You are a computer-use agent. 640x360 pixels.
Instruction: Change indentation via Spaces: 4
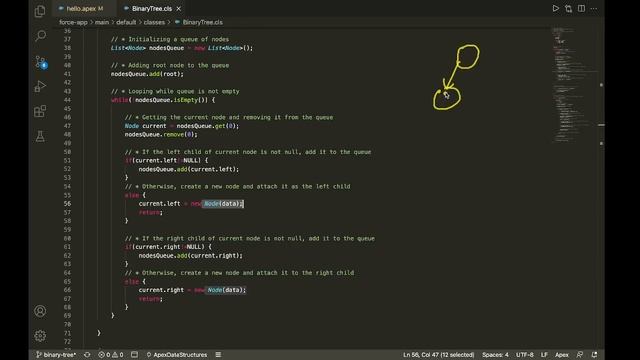coord(495,355)
